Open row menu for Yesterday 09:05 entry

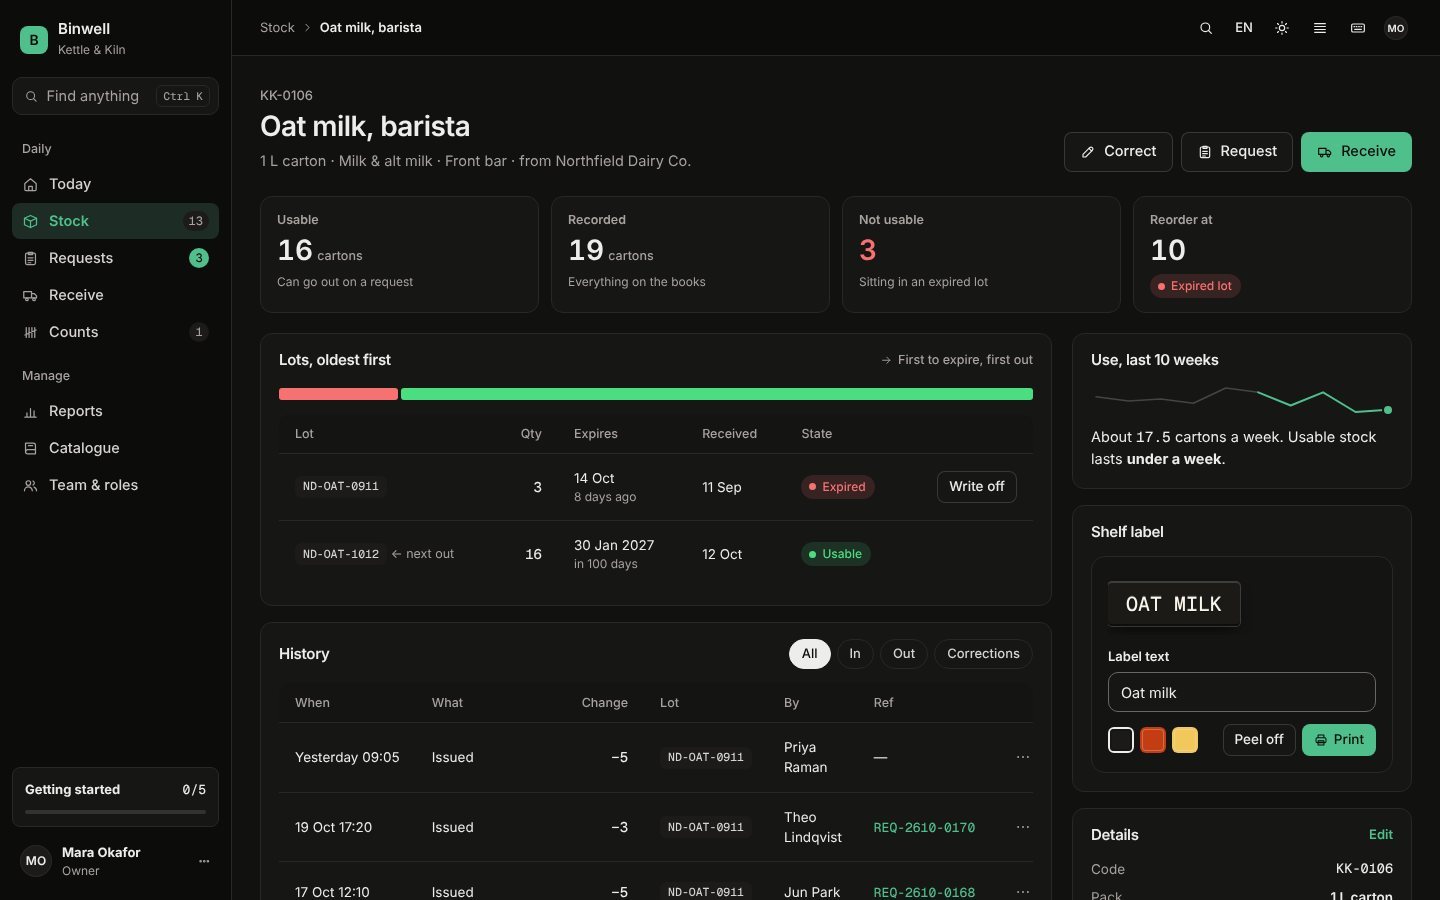[x=1022, y=757]
